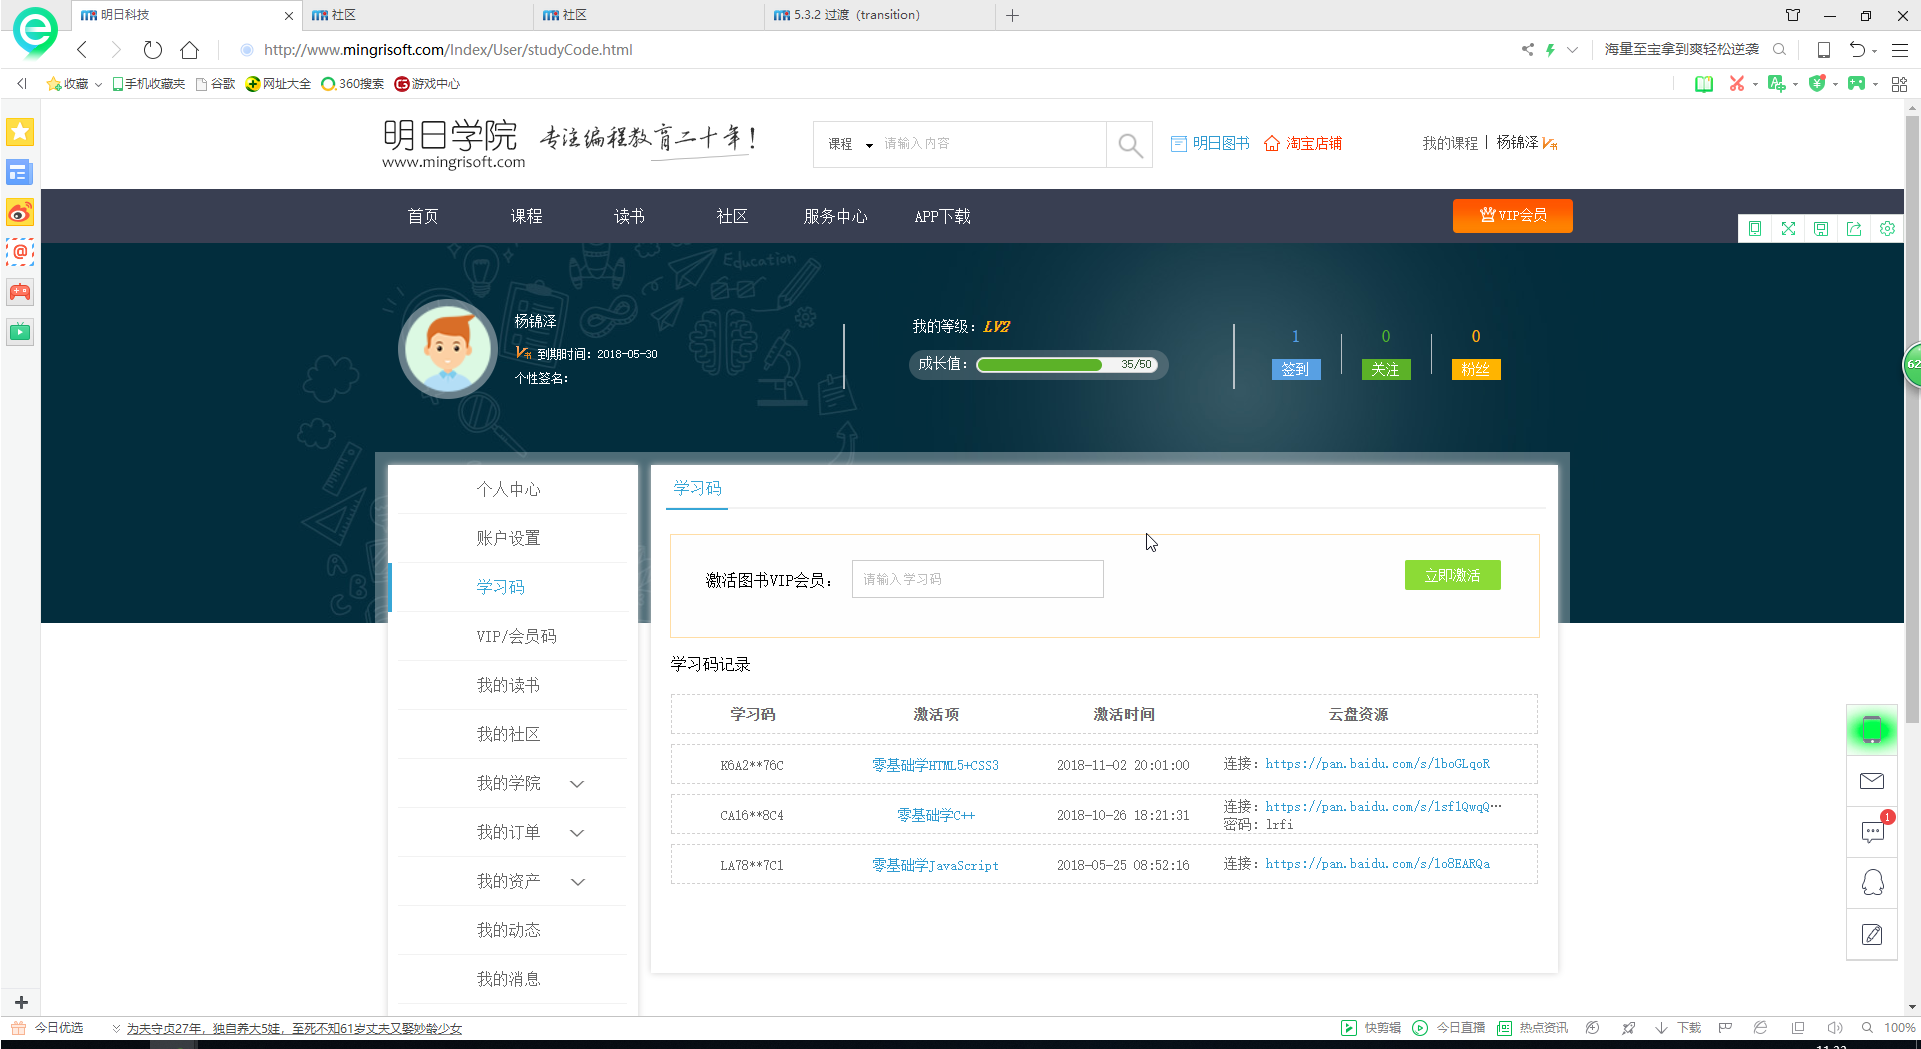This screenshot has height=1049, width=1921.
Task: Click the undo arrow icon in toolbar
Action: pos(1857,50)
